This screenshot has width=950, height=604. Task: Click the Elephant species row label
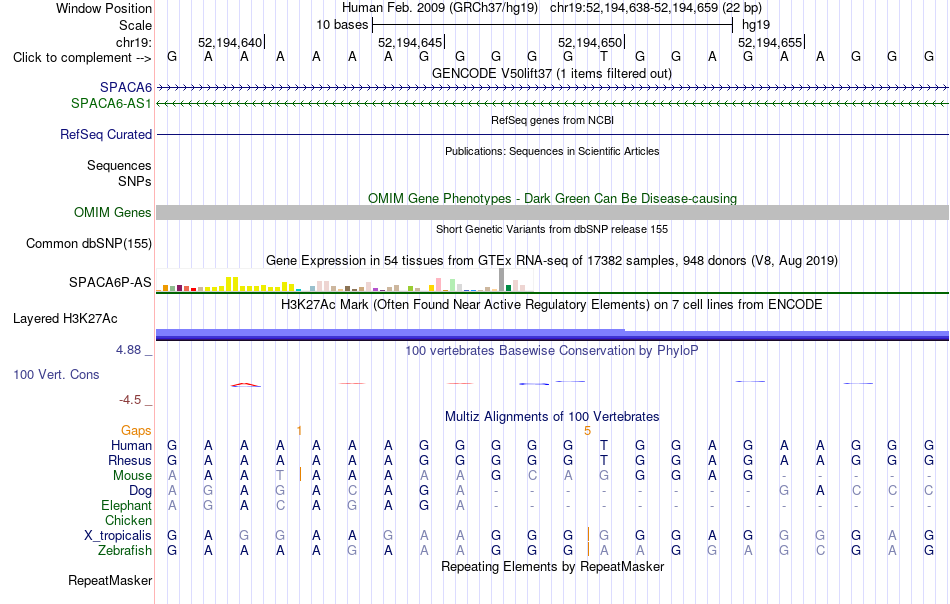(x=126, y=505)
